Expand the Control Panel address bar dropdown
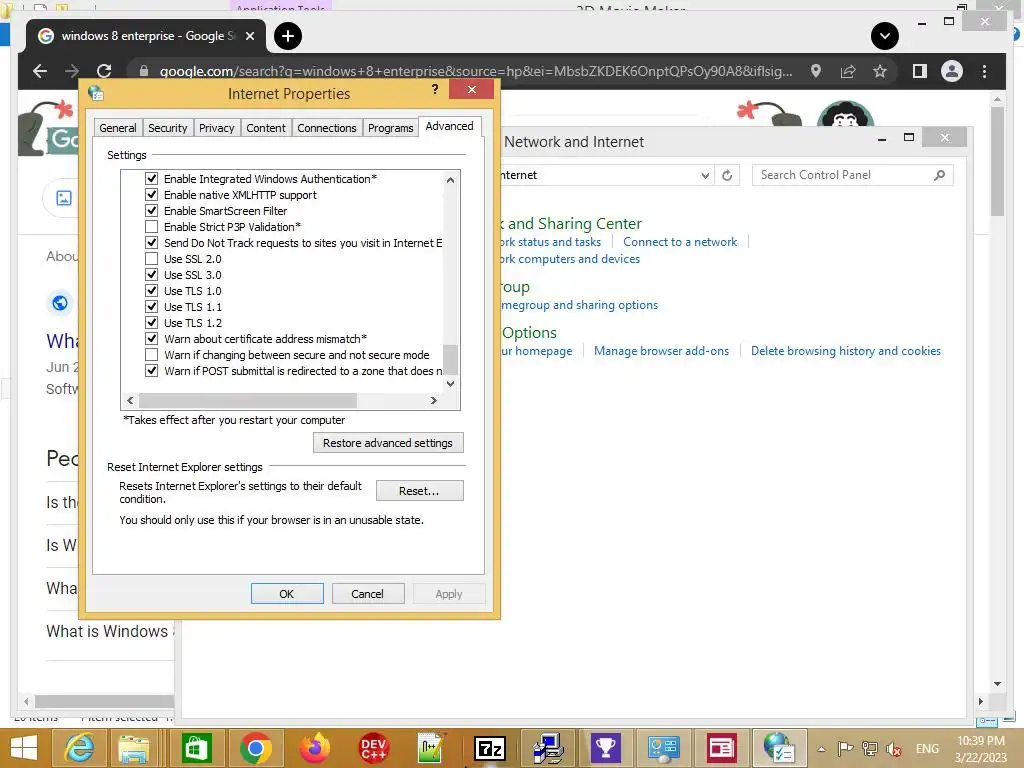The height and width of the screenshot is (768, 1024). [705, 175]
